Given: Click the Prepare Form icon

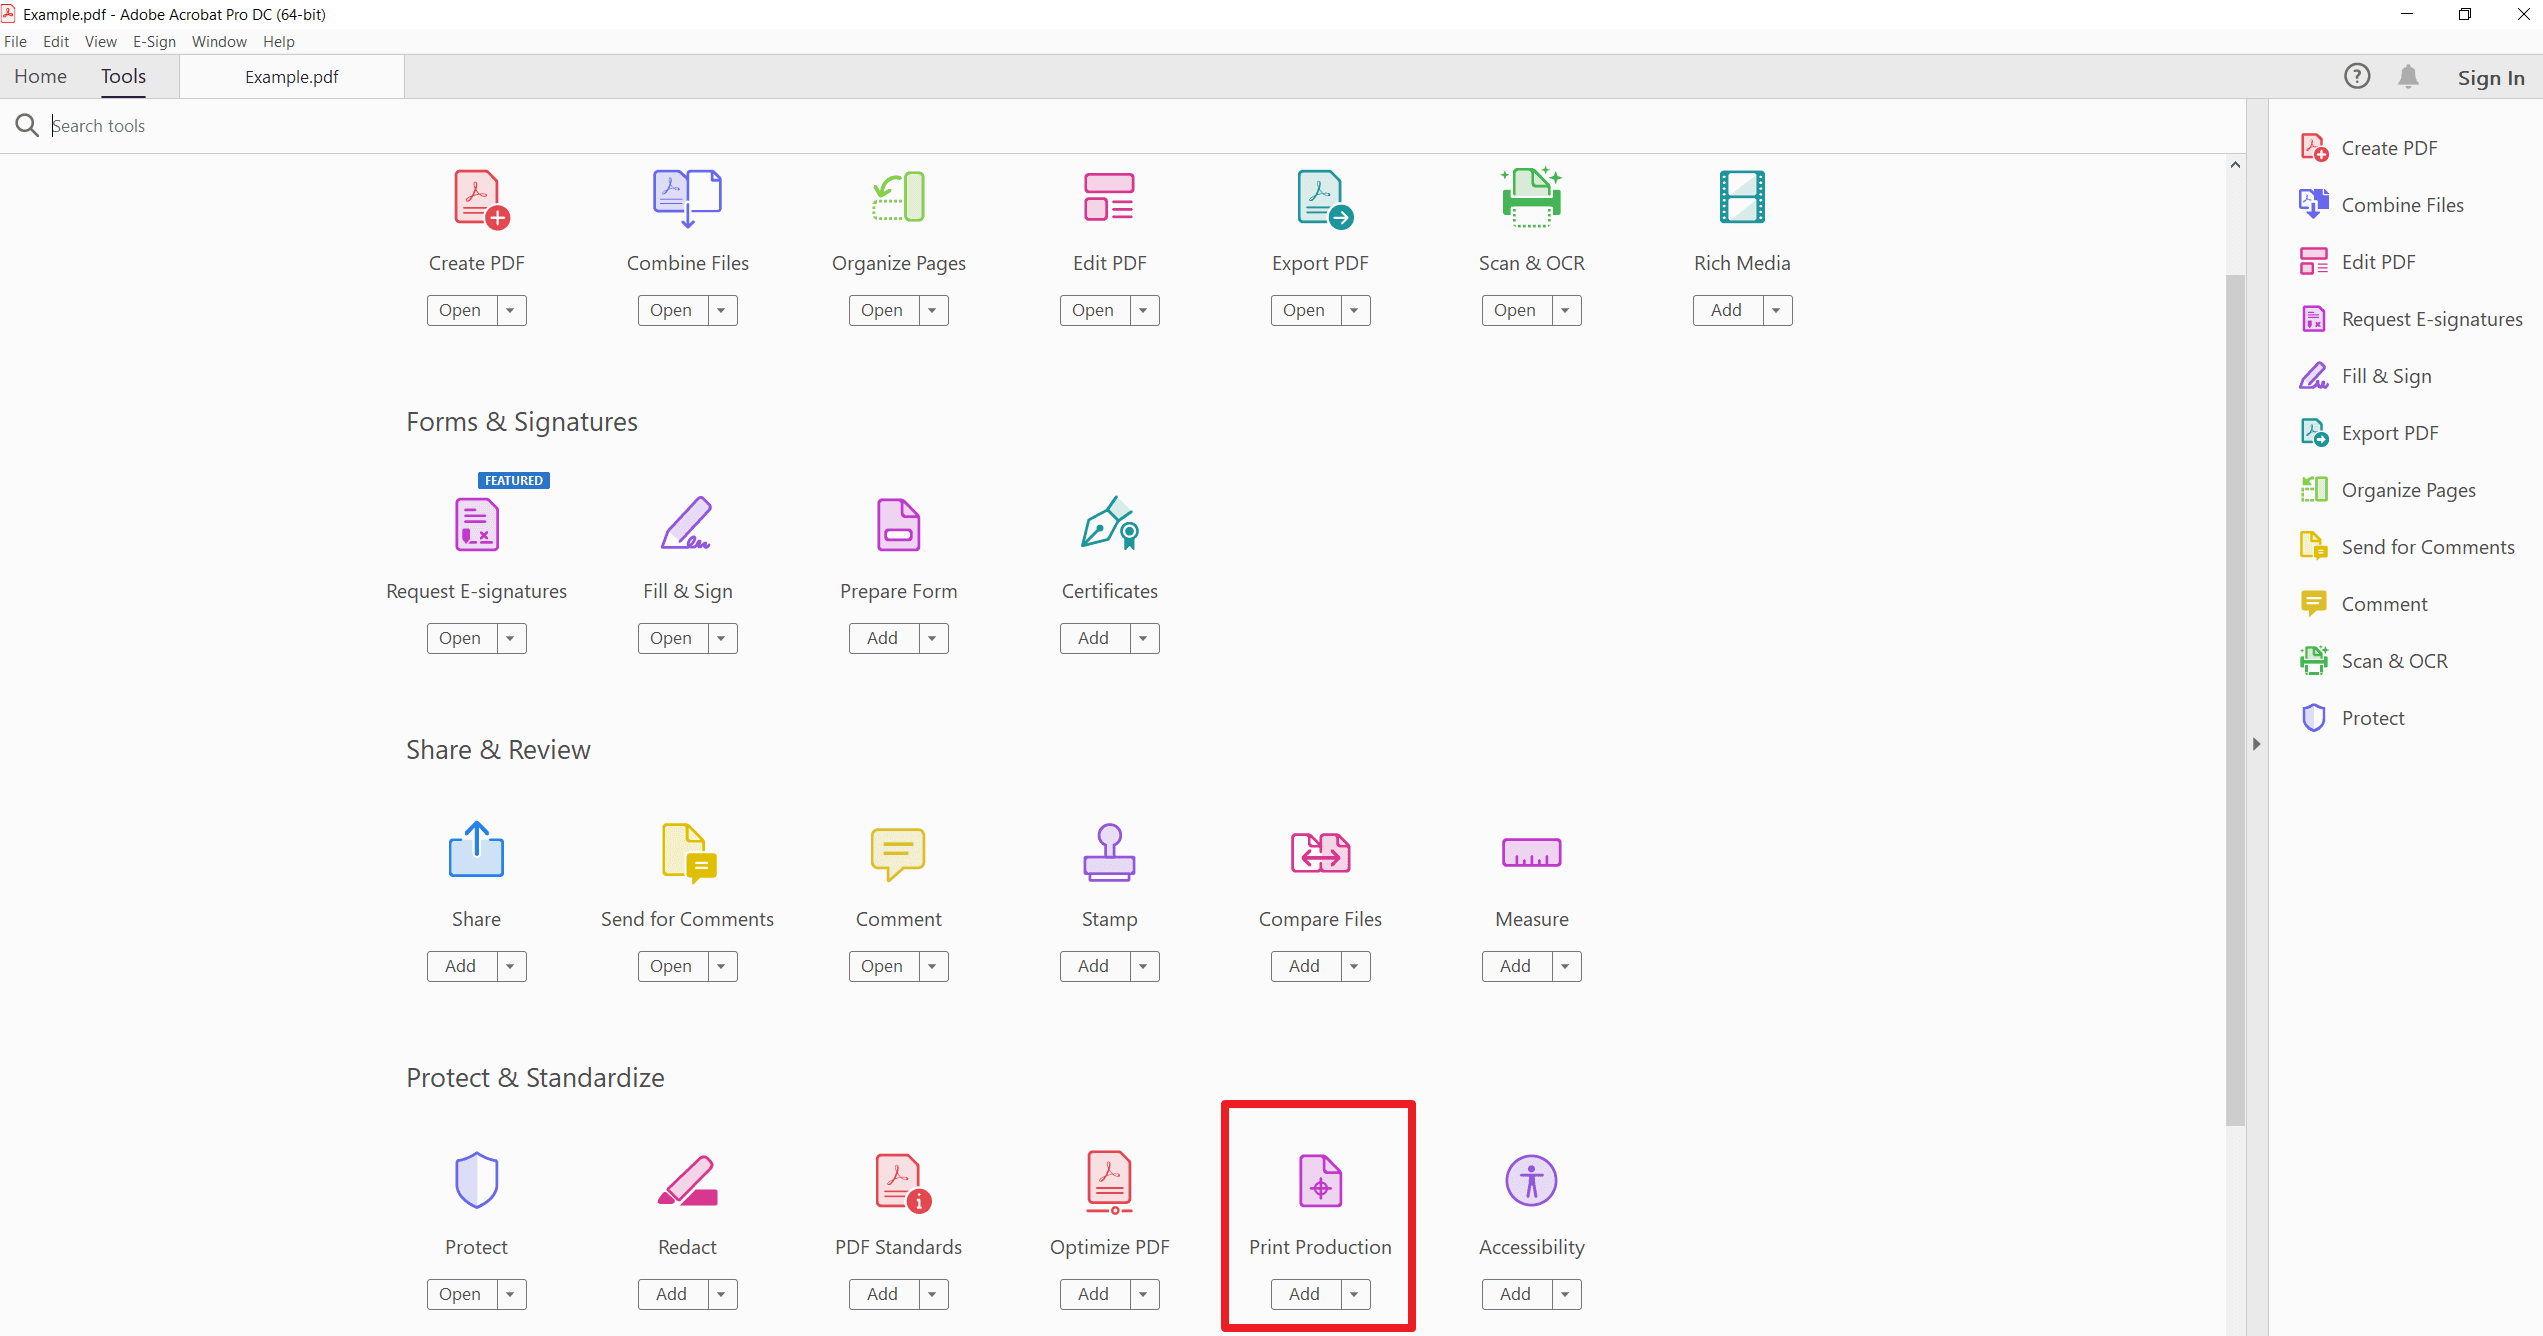Looking at the screenshot, I should click(x=898, y=524).
